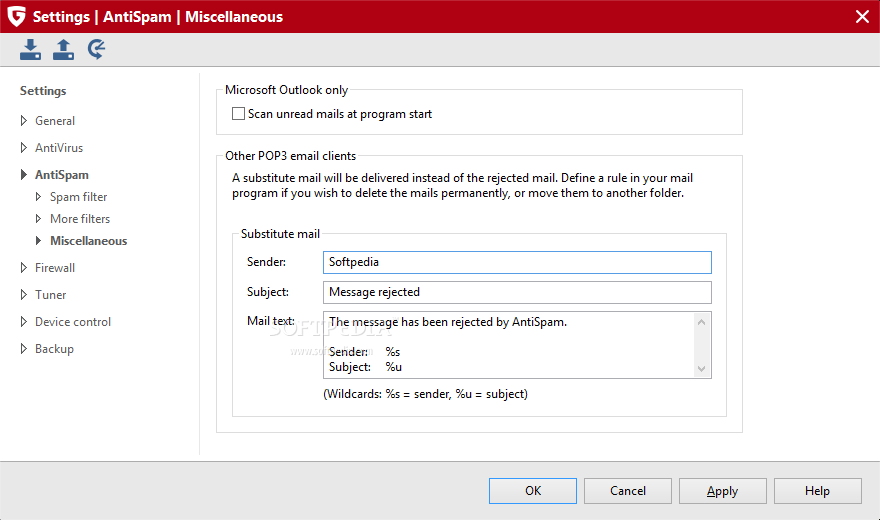
Task: Enable Scan unread mails at program start
Action: click(x=239, y=114)
